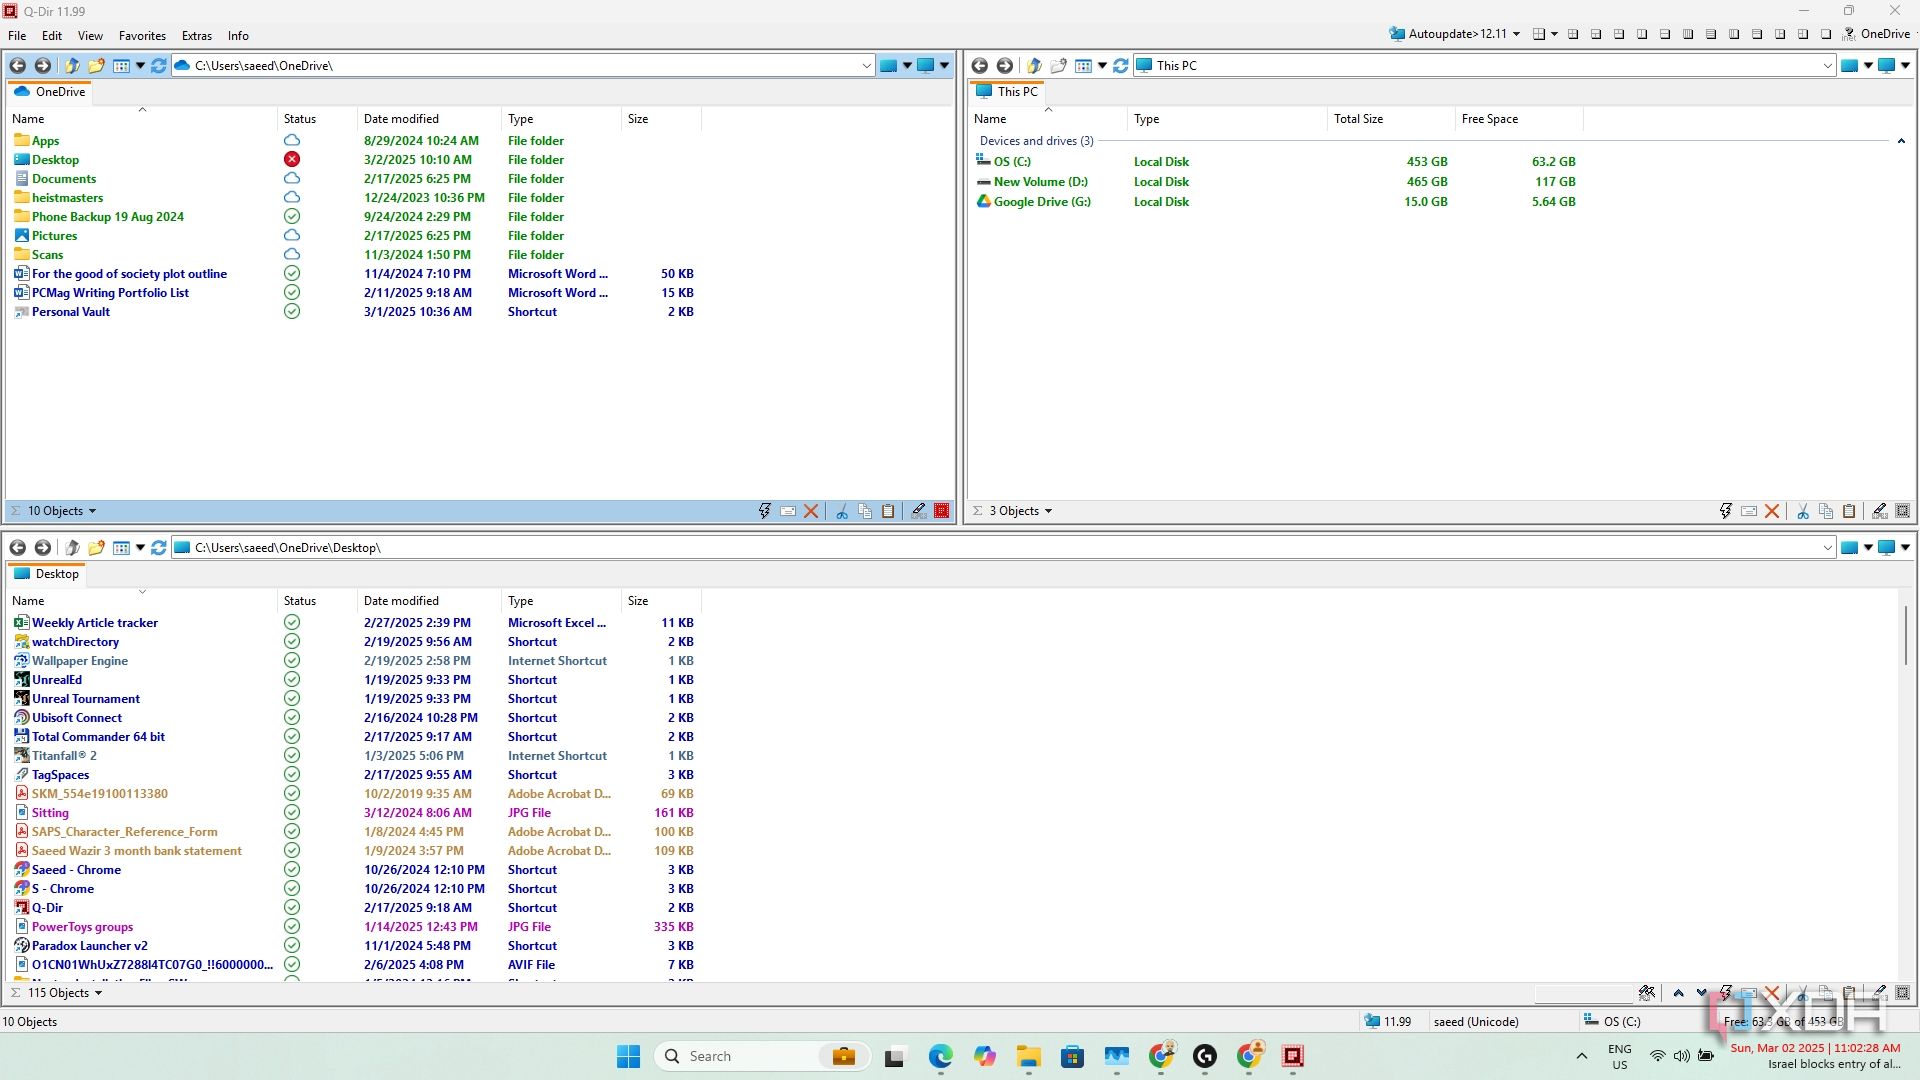Open Q-Dir from the Windows taskbar
The height and width of the screenshot is (1080, 1920).
[x=1293, y=1056]
